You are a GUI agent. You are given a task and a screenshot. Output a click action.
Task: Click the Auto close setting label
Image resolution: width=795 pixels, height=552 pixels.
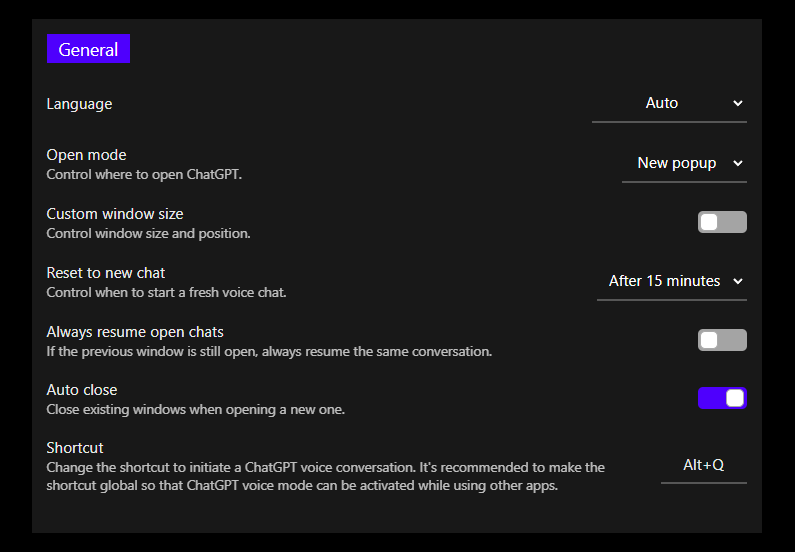(x=82, y=390)
